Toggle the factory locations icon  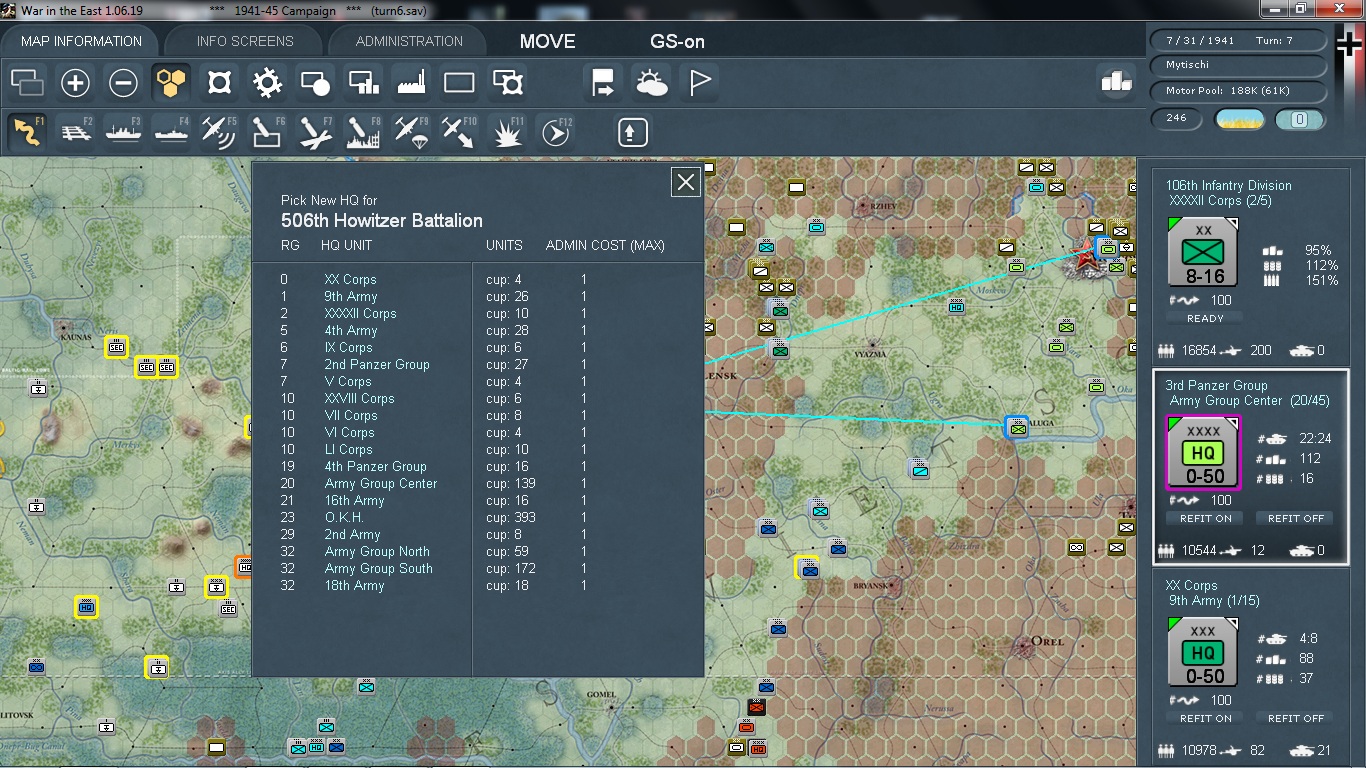point(411,82)
